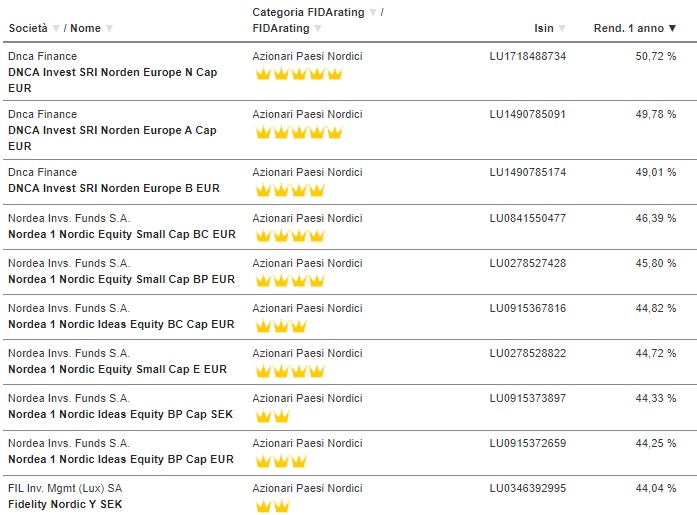Open Nordea 1 Nordic Equity Small Cap E EUR
This screenshot has height=515, width=697.
tap(117, 369)
